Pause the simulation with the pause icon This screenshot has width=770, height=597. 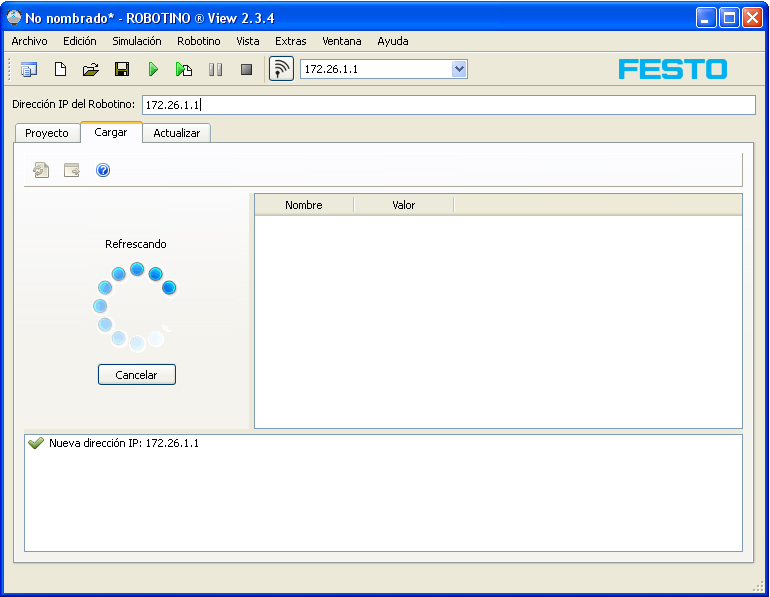215,69
